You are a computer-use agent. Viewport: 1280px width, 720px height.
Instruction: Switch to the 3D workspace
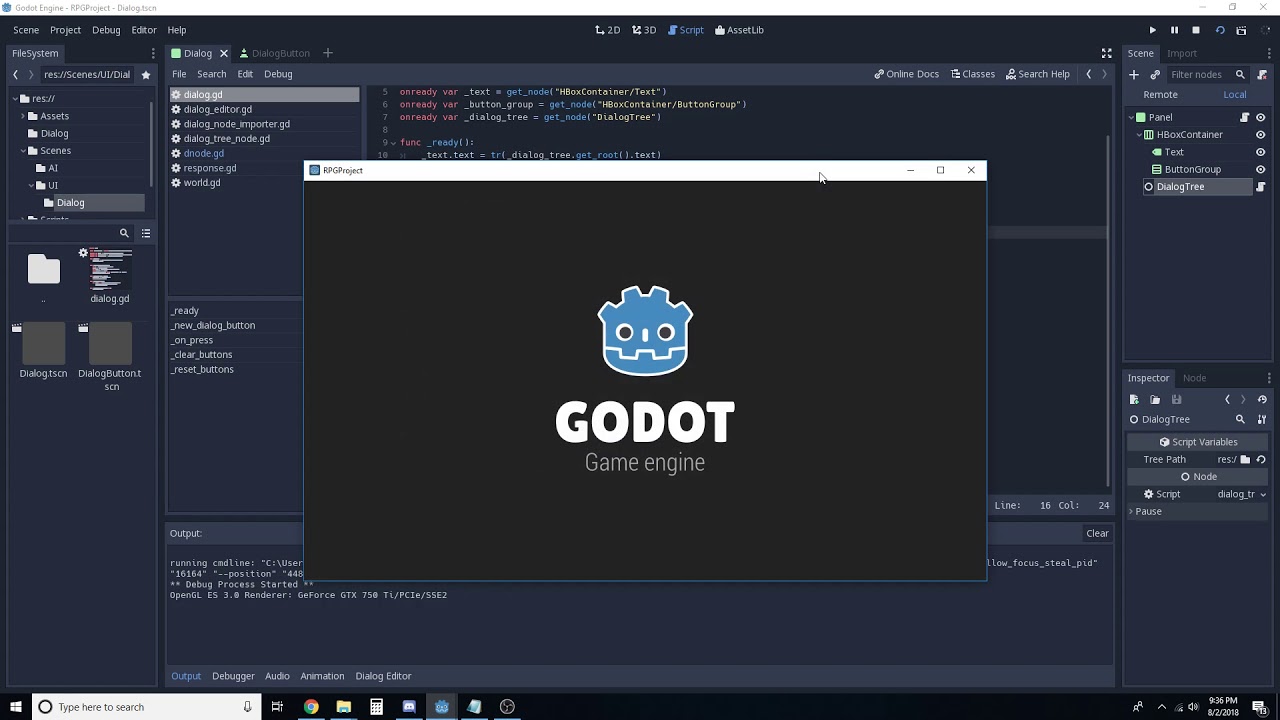644,30
